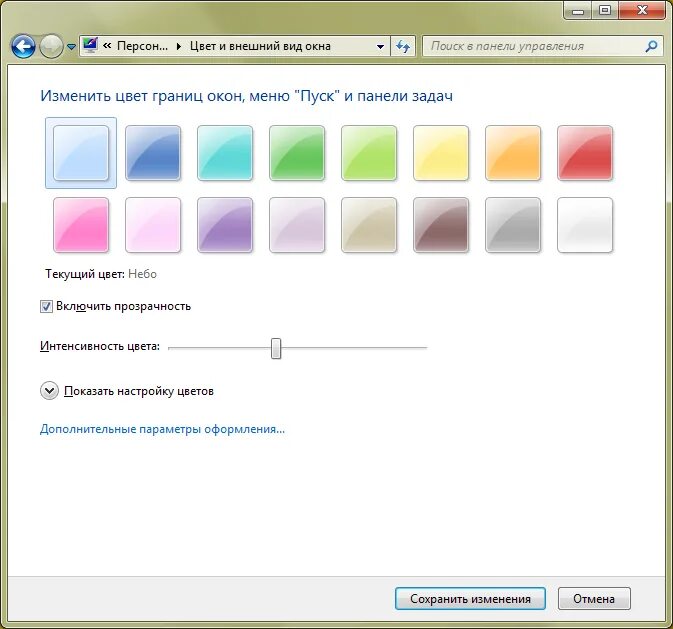The height and width of the screenshot is (629, 673).
Task: Choose the dark blue color swatch
Action: click(x=153, y=153)
